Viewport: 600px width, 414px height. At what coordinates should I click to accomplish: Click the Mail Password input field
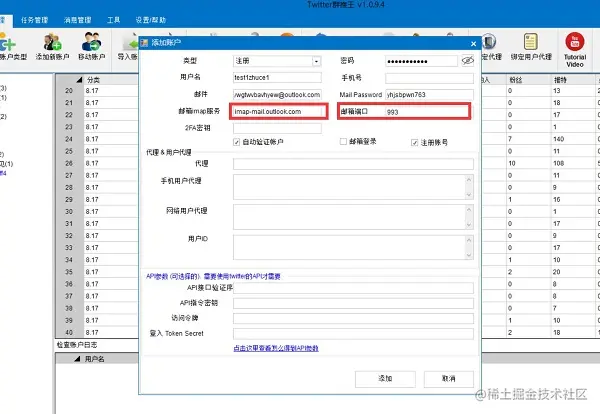(x=429, y=95)
